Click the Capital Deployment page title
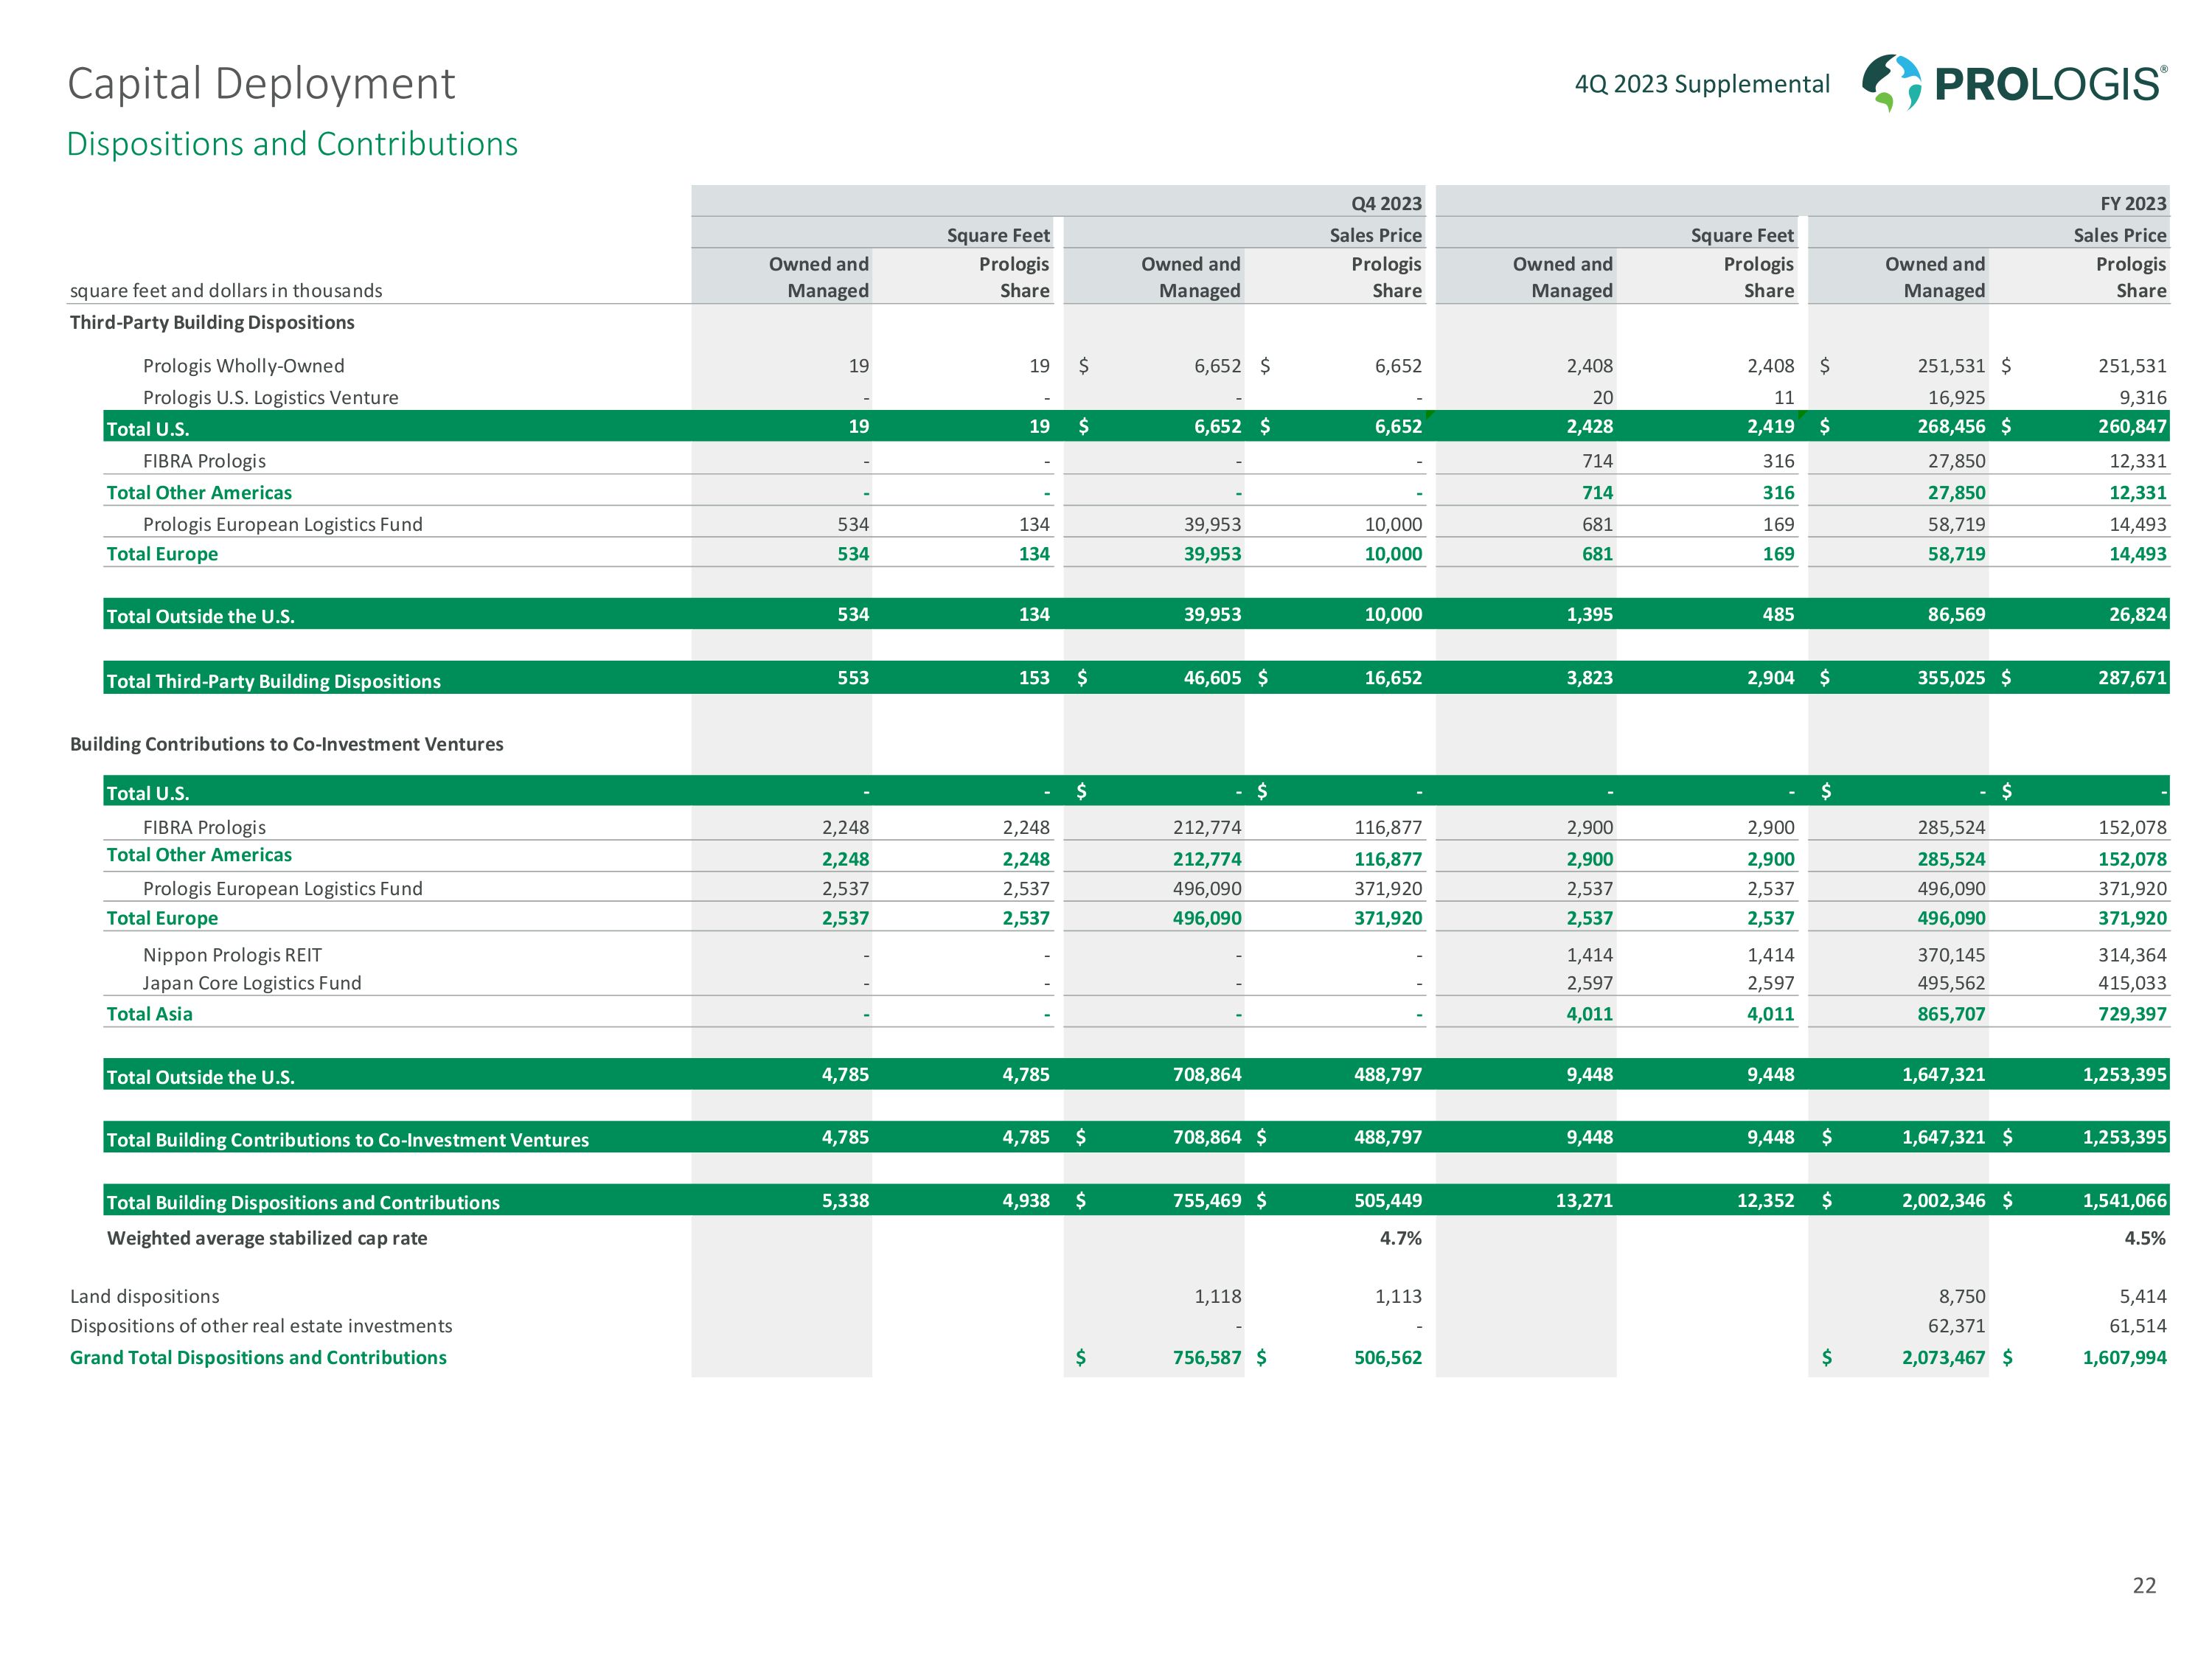Screen dimensions: 2212x1659 261,84
